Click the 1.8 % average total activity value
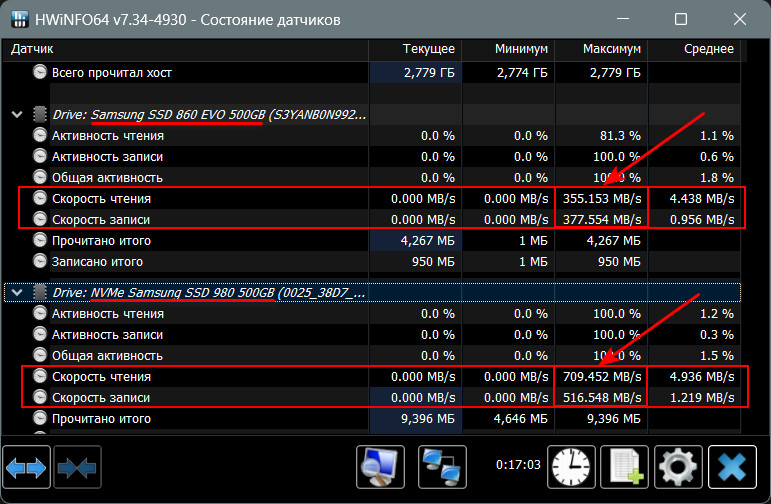 [717, 178]
